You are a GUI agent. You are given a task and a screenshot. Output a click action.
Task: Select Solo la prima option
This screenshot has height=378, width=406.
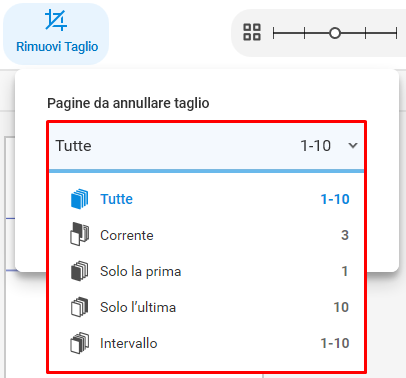(207, 271)
